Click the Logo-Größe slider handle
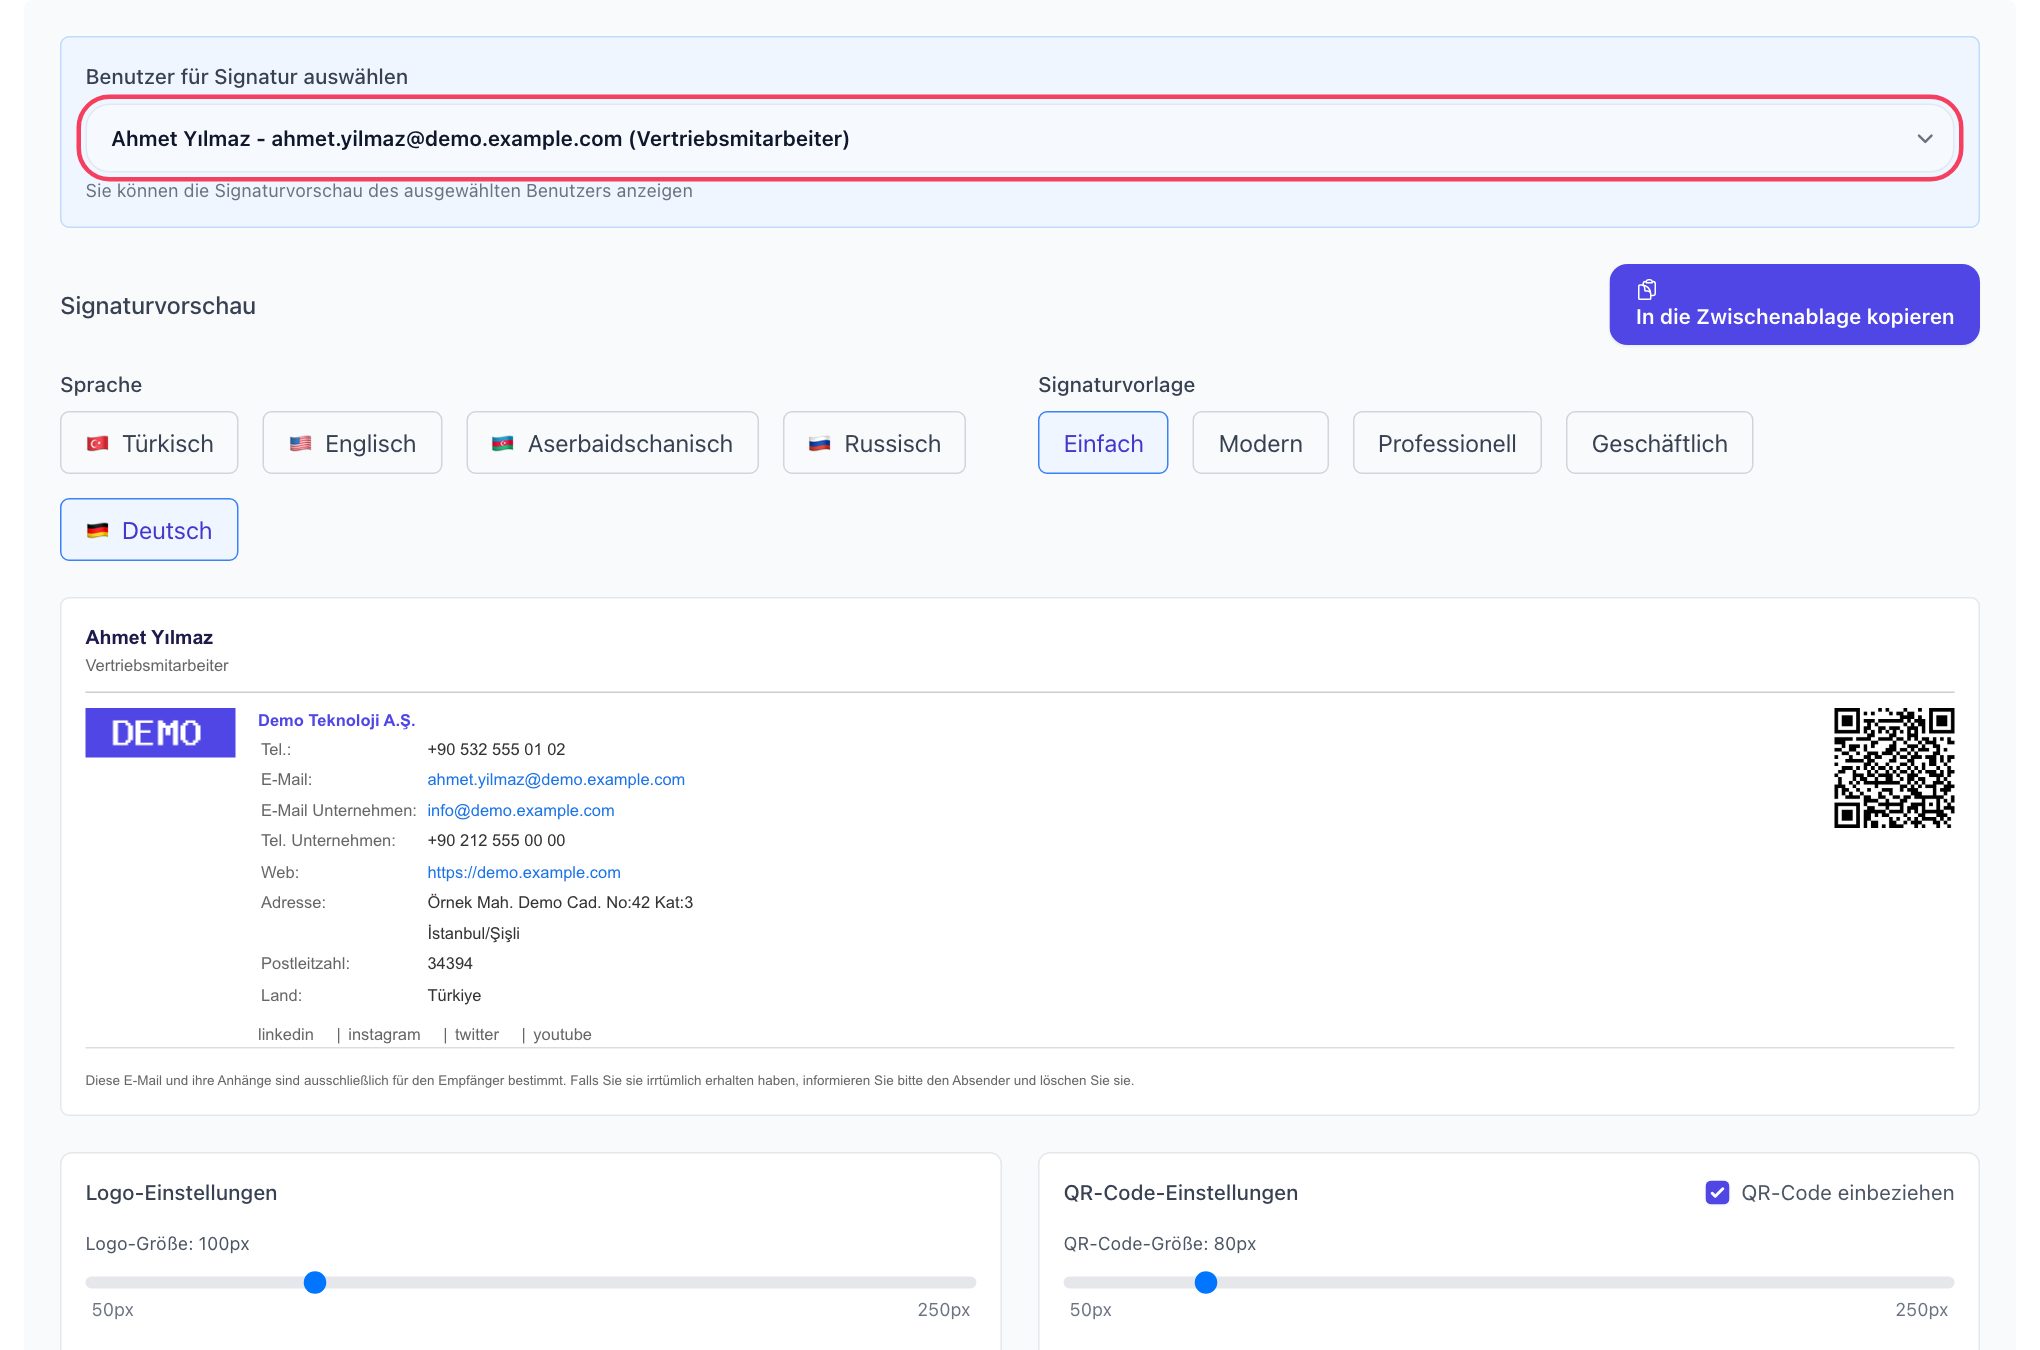Screen dimensions: 2040x1350 coord(315,1282)
